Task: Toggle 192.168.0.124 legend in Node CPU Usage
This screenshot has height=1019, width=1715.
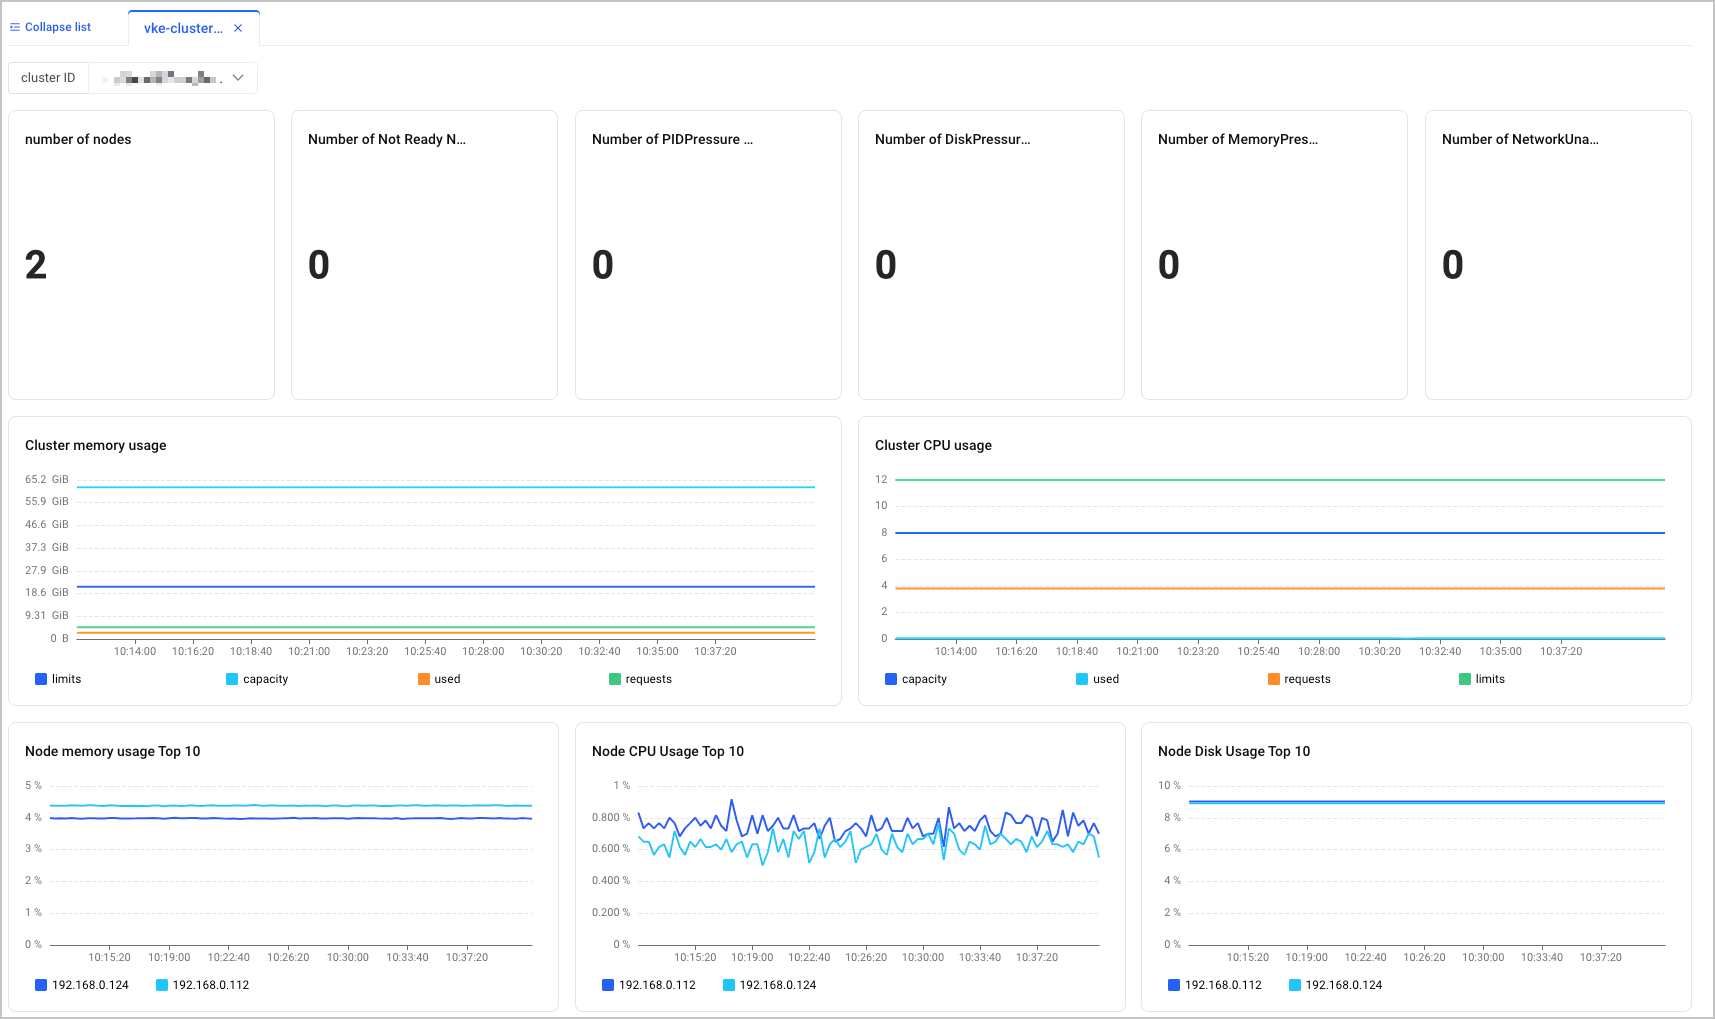Action: click(770, 985)
